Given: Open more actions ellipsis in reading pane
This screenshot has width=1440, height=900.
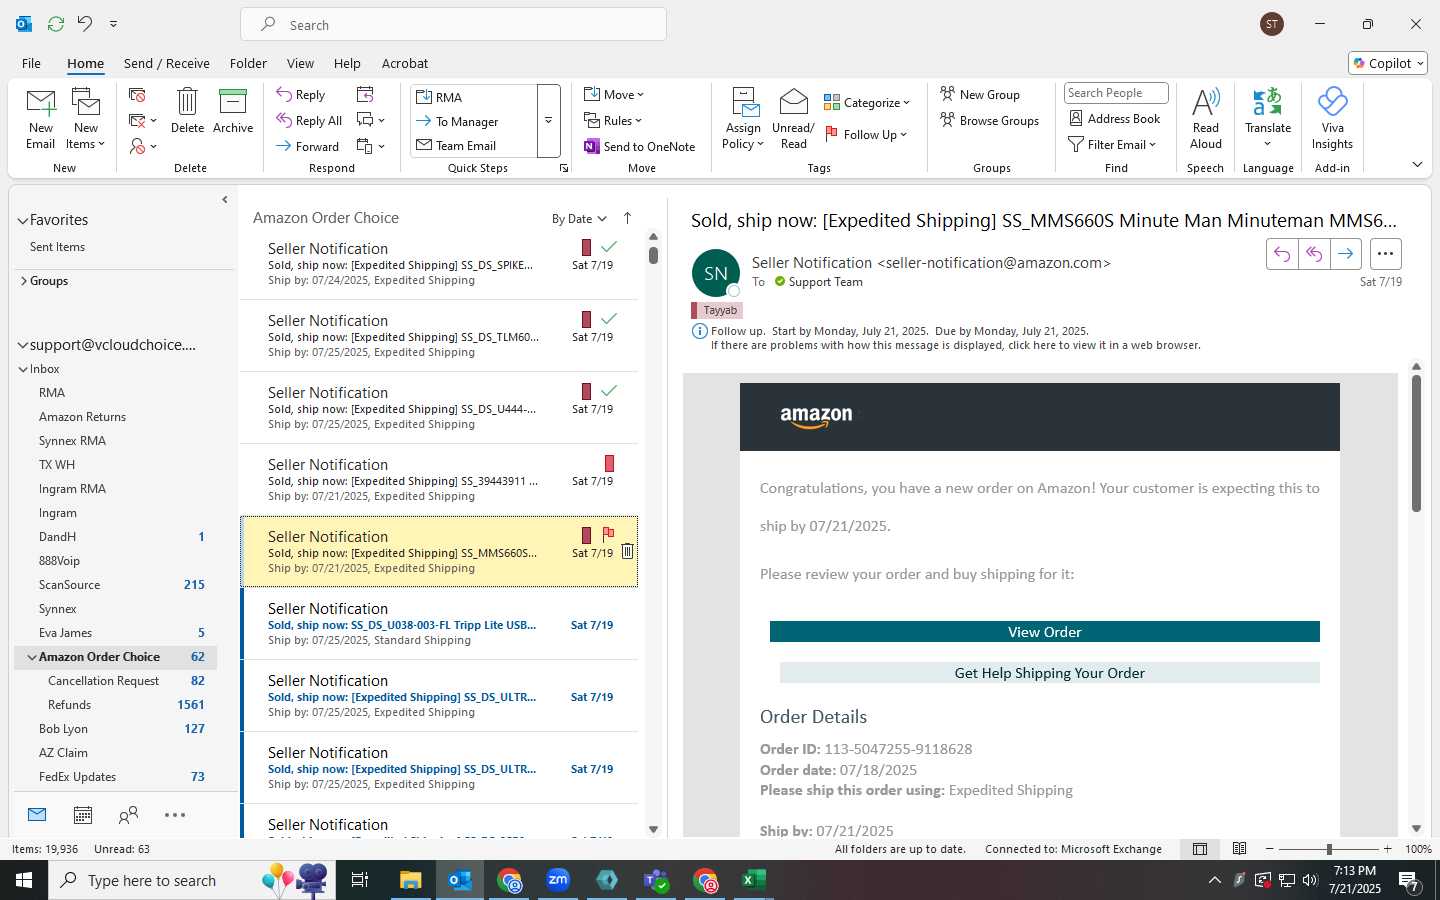Looking at the screenshot, I should [x=1385, y=254].
